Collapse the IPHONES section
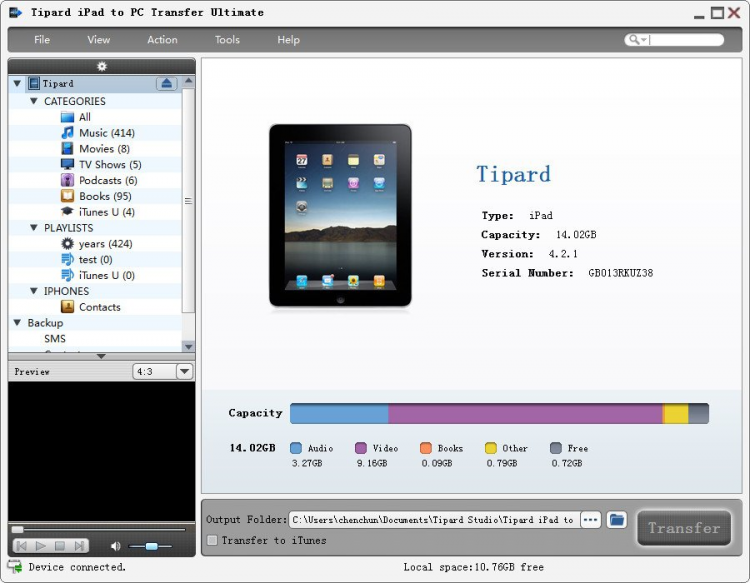 (33, 291)
